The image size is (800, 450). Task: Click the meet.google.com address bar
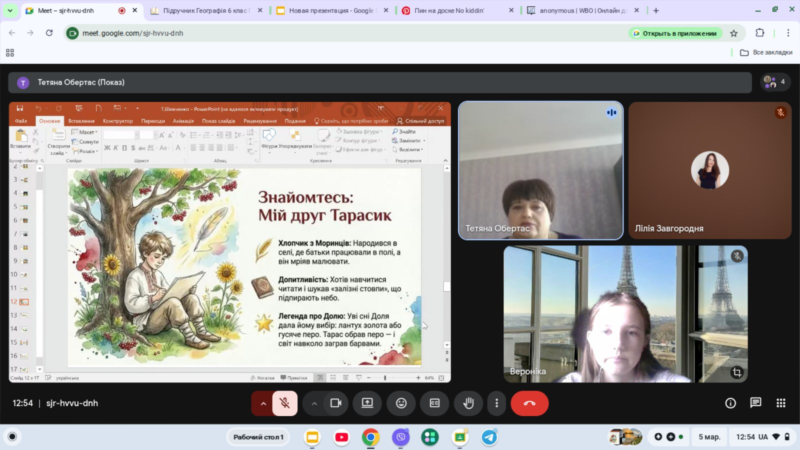[300, 32]
